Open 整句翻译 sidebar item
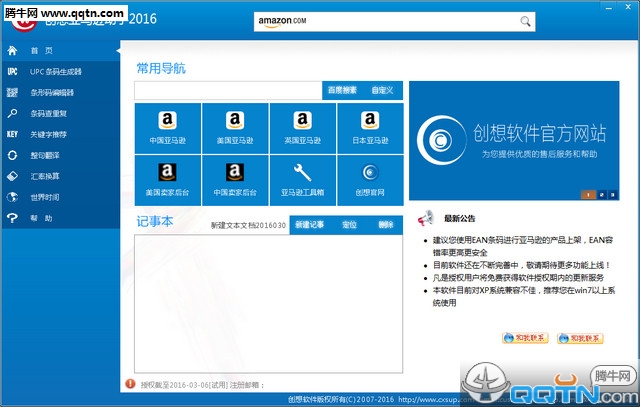 (61, 156)
